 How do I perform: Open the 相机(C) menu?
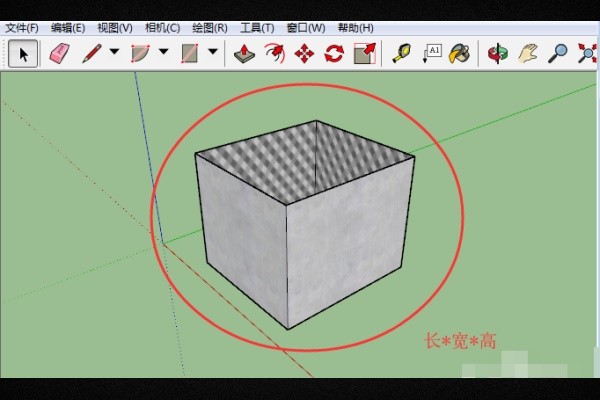[x=162, y=28]
